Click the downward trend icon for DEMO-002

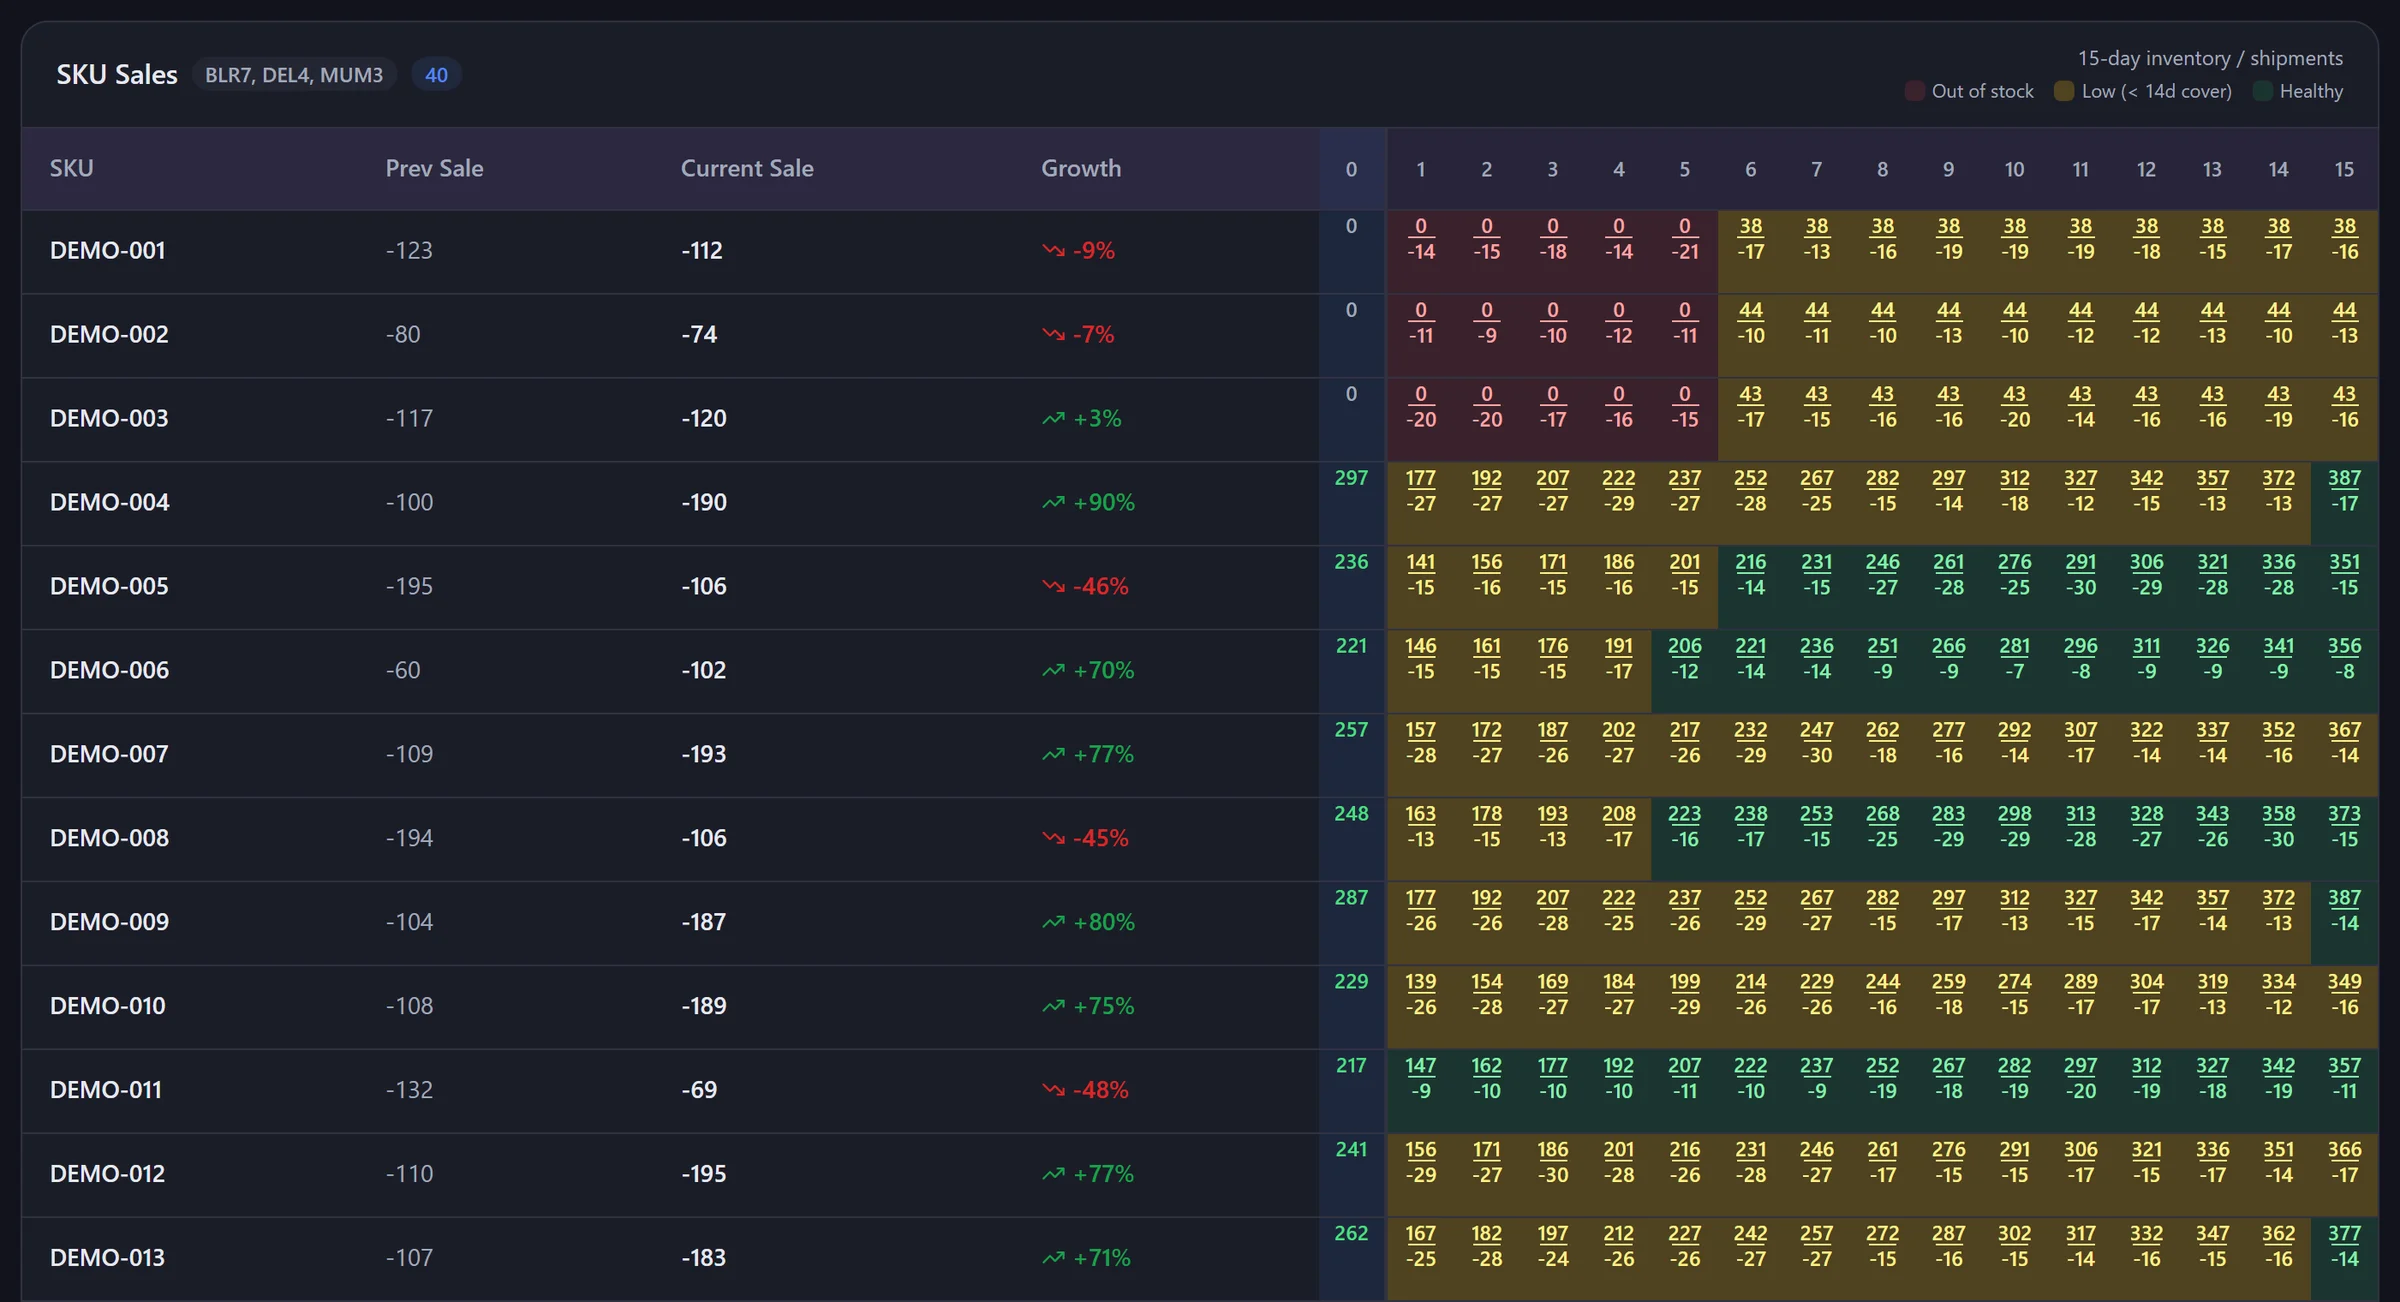(x=1053, y=334)
